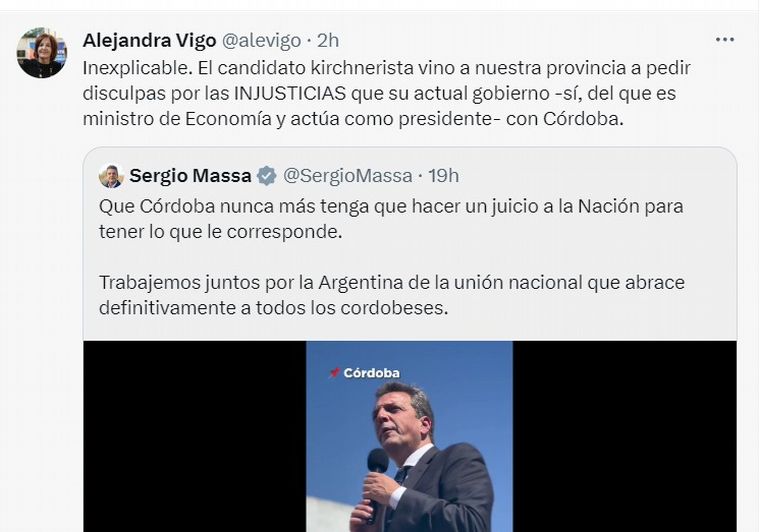Click the word INJUSTICIAS in the tweet

point(290,93)
